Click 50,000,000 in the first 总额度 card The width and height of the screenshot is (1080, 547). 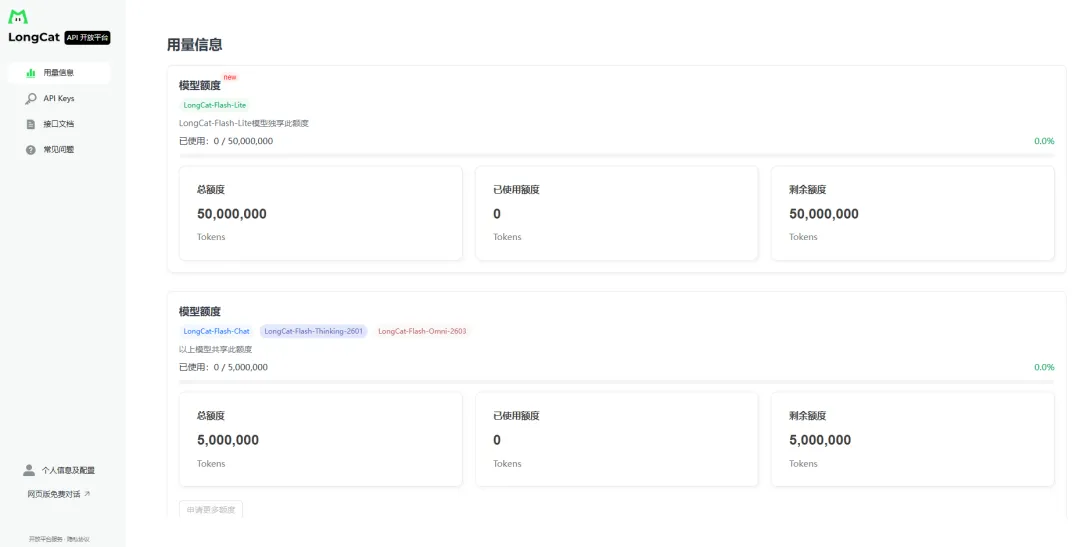(231, 214)
